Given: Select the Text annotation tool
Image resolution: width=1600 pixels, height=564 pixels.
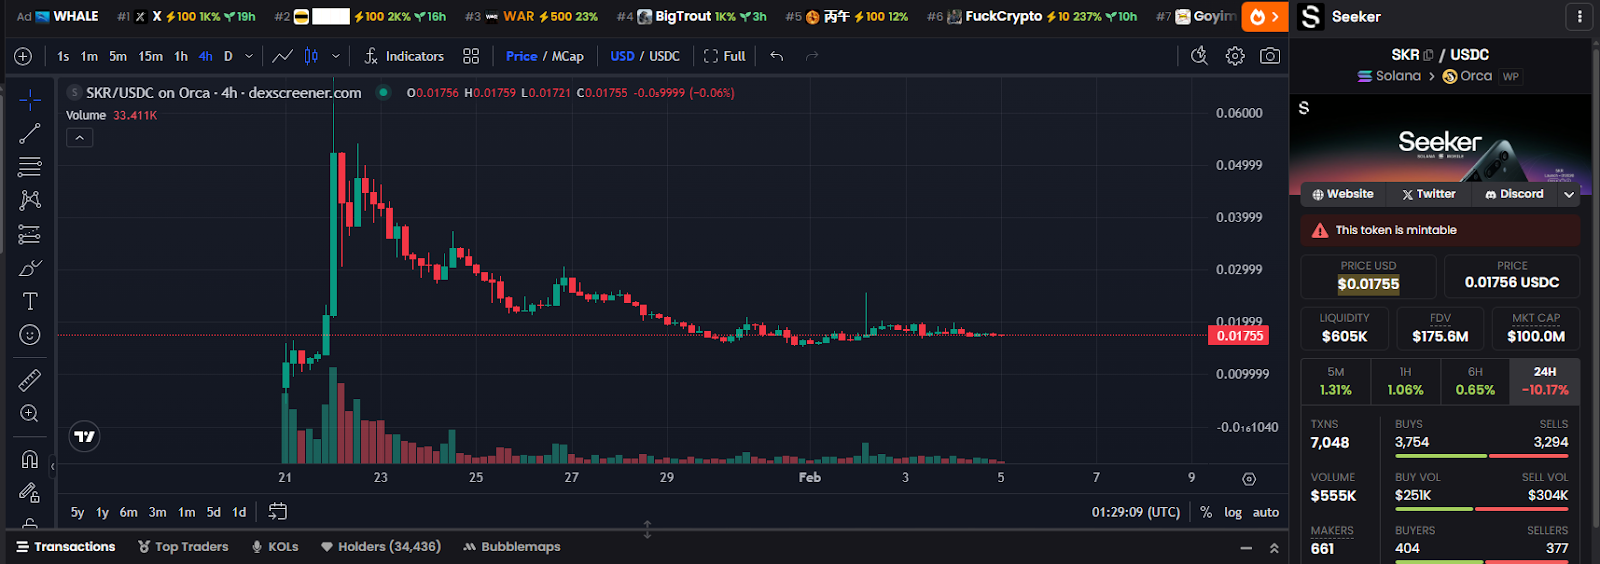Looking at the screenshot, I should click(30, 301).
